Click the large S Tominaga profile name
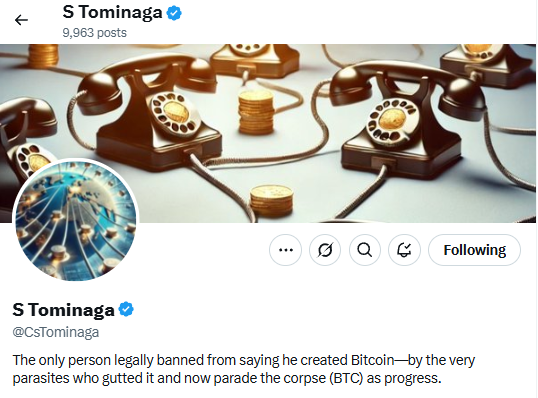This screenshot has width=538, height=398. [x=63, y=309]
